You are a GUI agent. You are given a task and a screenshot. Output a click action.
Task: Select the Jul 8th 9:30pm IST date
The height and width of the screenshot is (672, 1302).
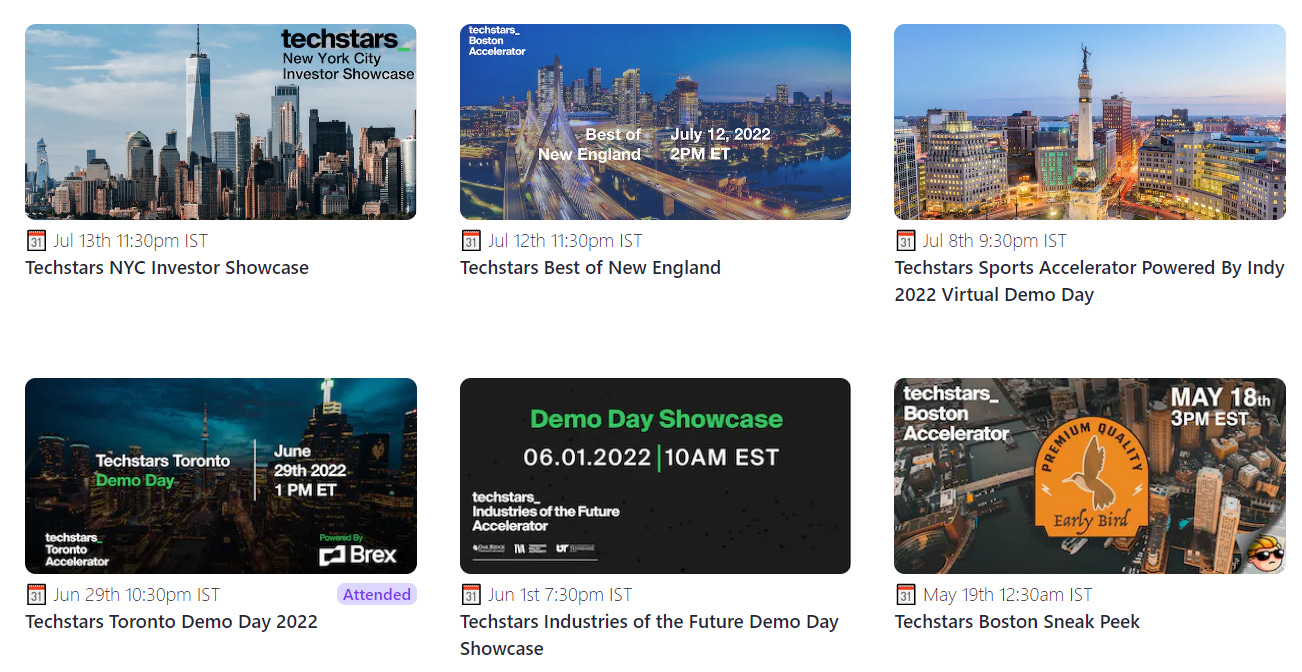coord(995,241)
